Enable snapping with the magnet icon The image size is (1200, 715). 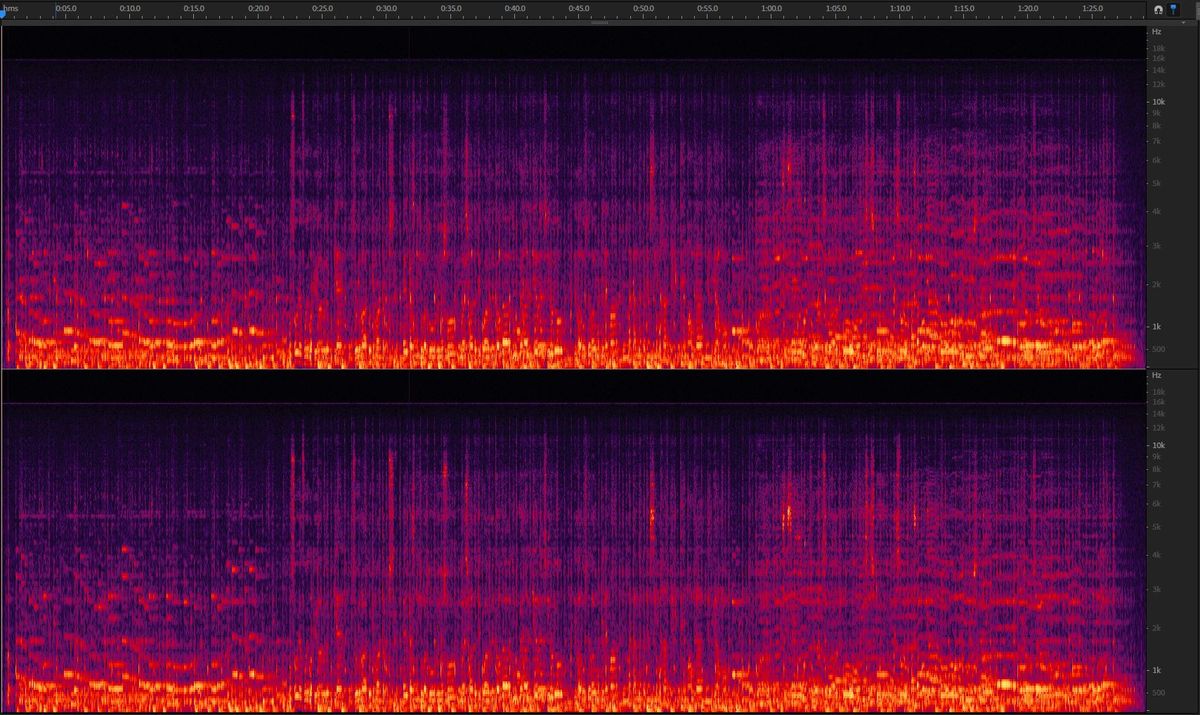[x=1158, y=9]
